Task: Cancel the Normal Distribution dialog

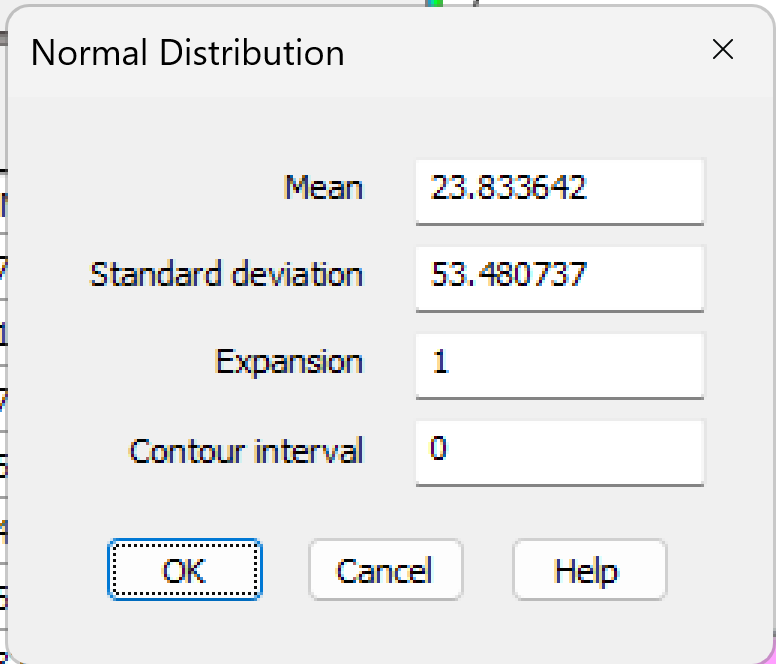Action: point(386,569)
